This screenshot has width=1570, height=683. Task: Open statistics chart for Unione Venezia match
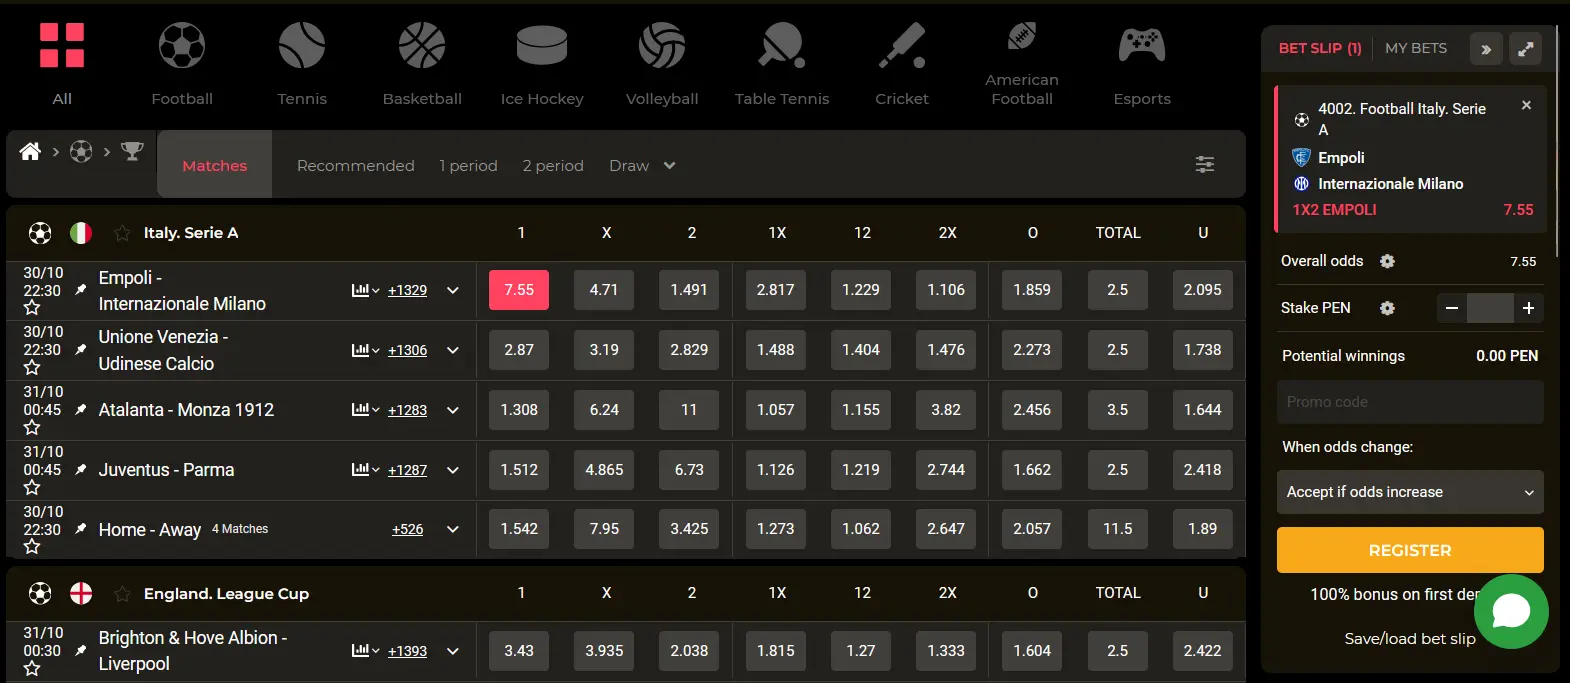click(x=365, y=350)
